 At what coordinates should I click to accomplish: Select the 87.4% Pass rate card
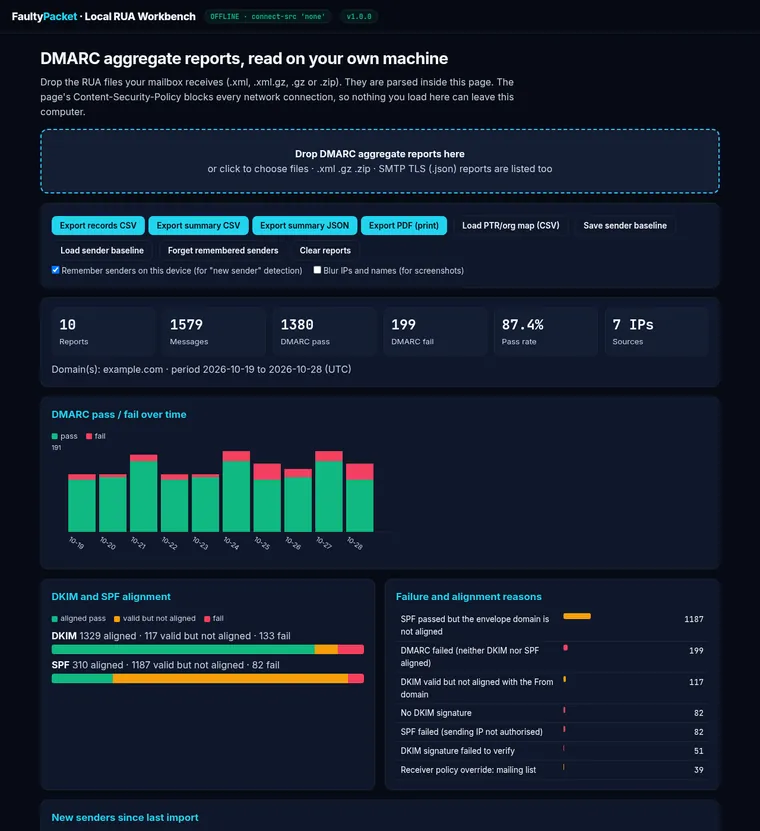pyautogui.click(x=546, y=331)
